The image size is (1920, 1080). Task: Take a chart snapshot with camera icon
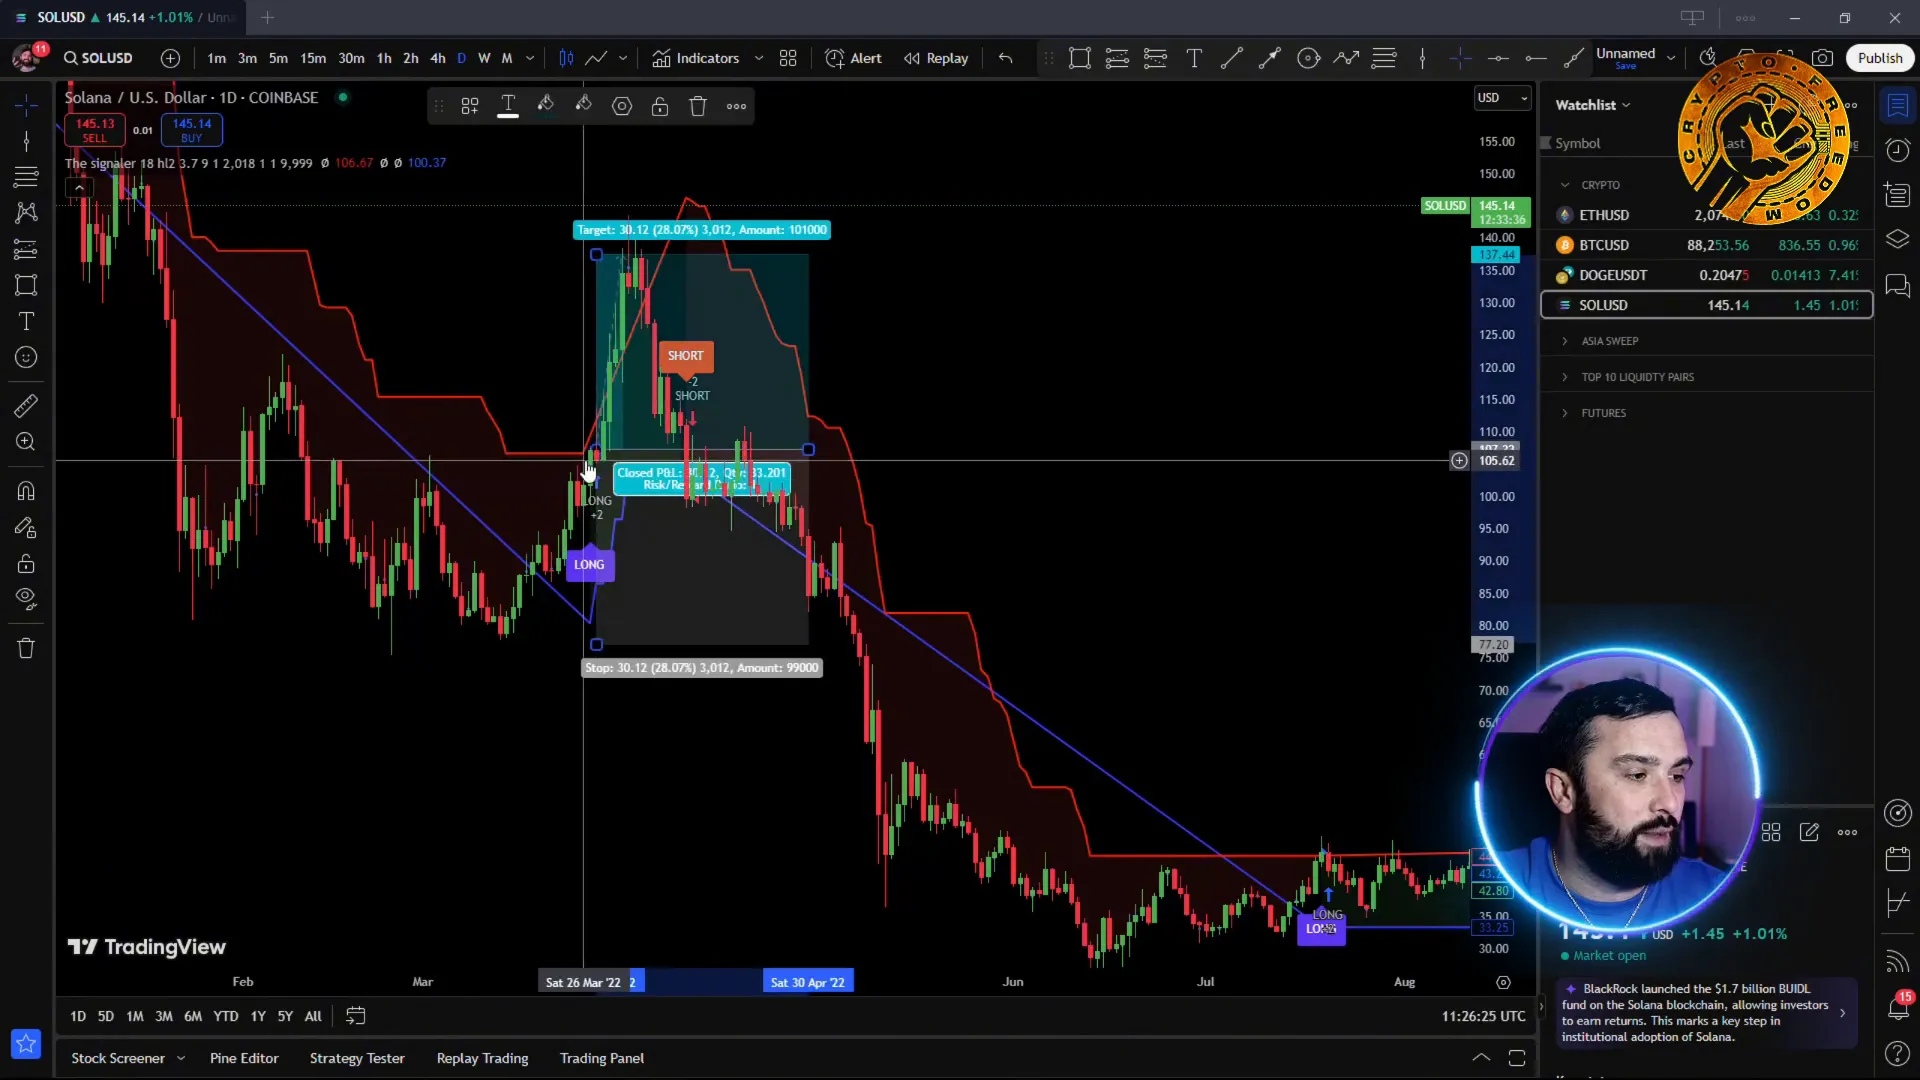1823,58
